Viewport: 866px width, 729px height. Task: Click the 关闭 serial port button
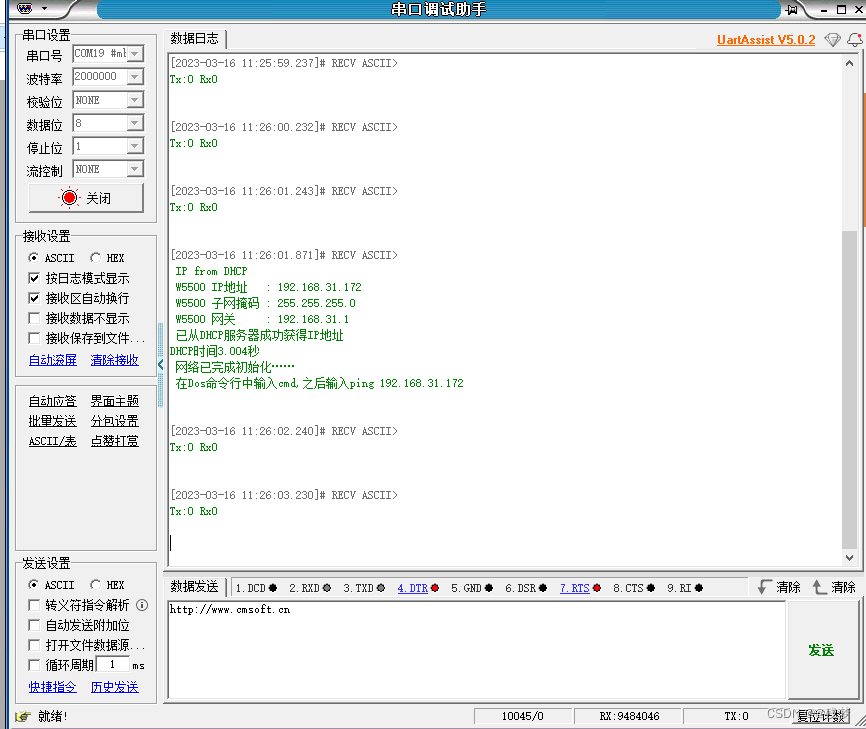86,198
